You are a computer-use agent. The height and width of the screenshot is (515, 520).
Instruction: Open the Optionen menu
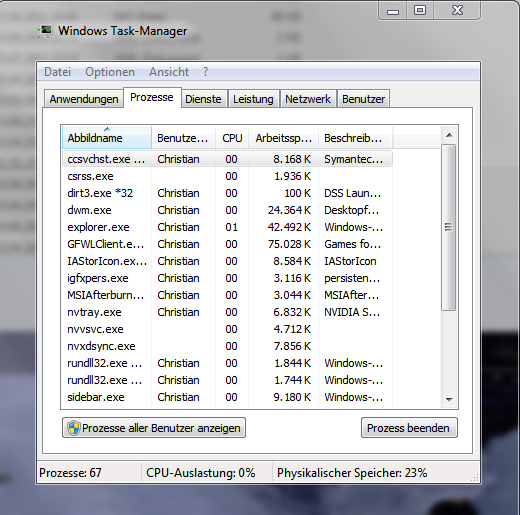coord(110,72)
